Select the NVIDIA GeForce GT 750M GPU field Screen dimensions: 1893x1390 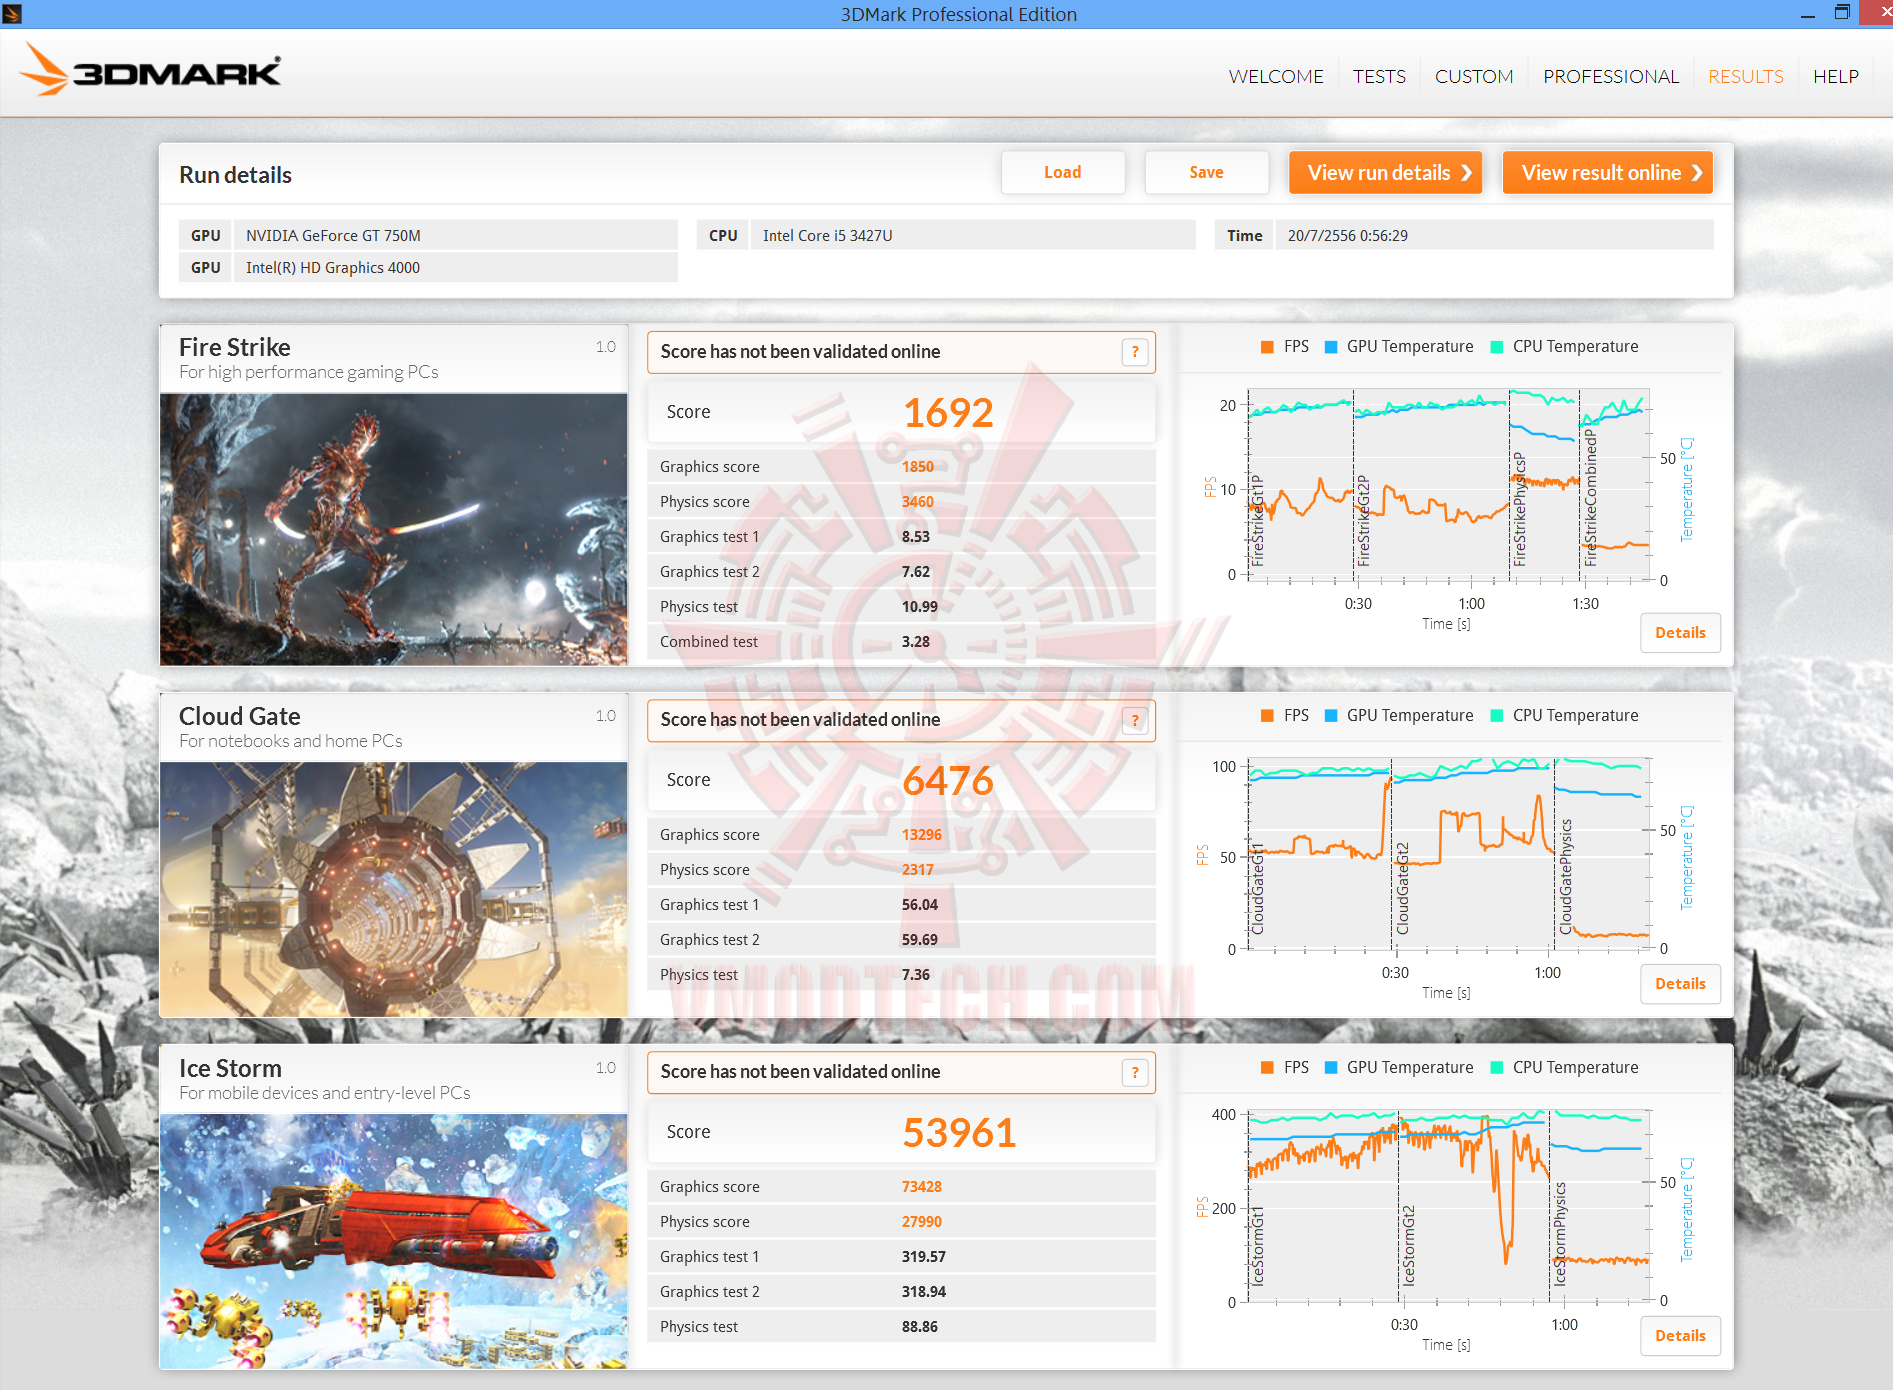455,235
